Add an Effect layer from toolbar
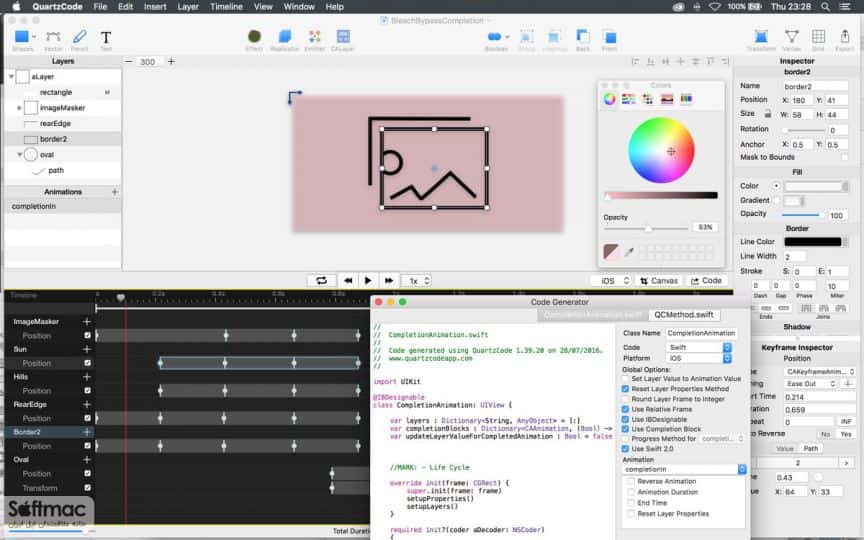 coord(254,36)
